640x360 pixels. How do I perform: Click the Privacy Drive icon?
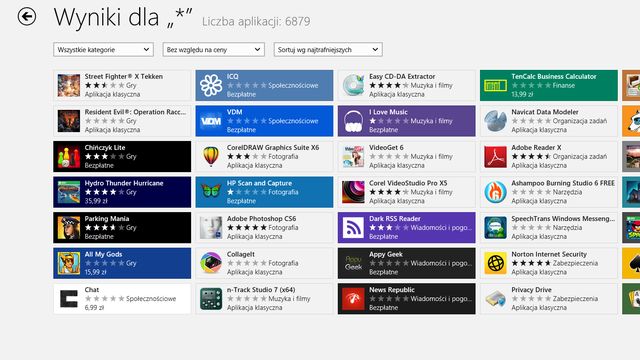point(496,298)
